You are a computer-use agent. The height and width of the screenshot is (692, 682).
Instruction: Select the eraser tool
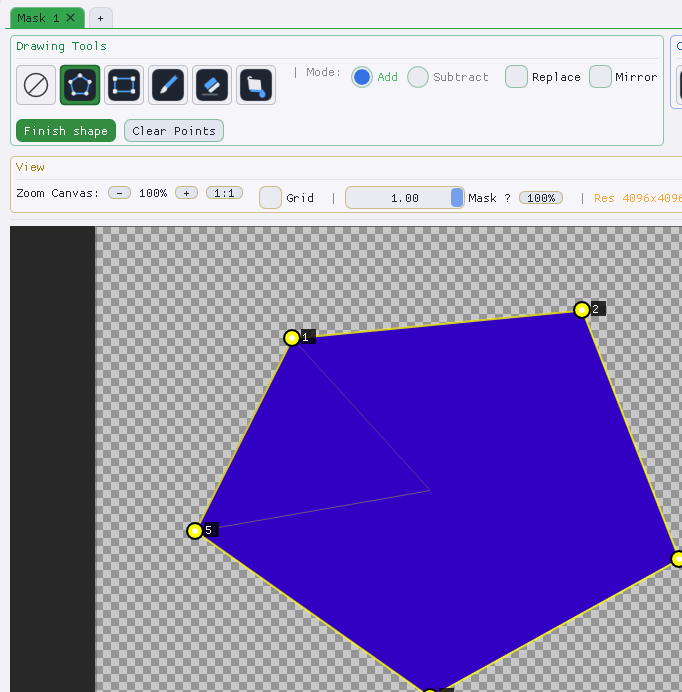[212, 85]
